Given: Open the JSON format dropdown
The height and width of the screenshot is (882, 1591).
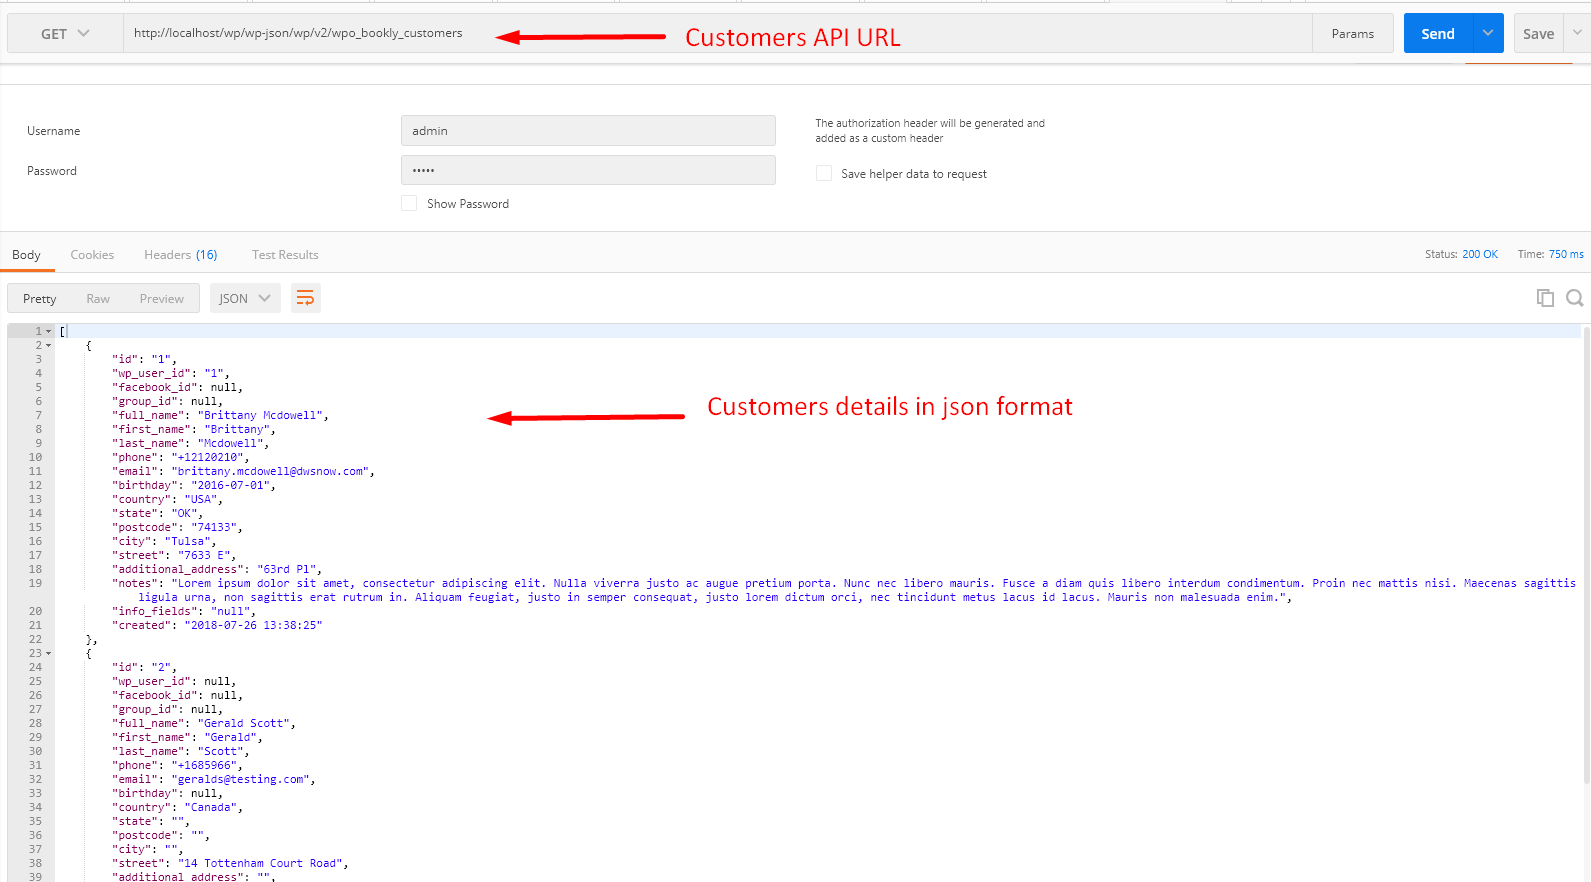Looking at the screenshot, I should pyautogui.click(x=245, y=298).
